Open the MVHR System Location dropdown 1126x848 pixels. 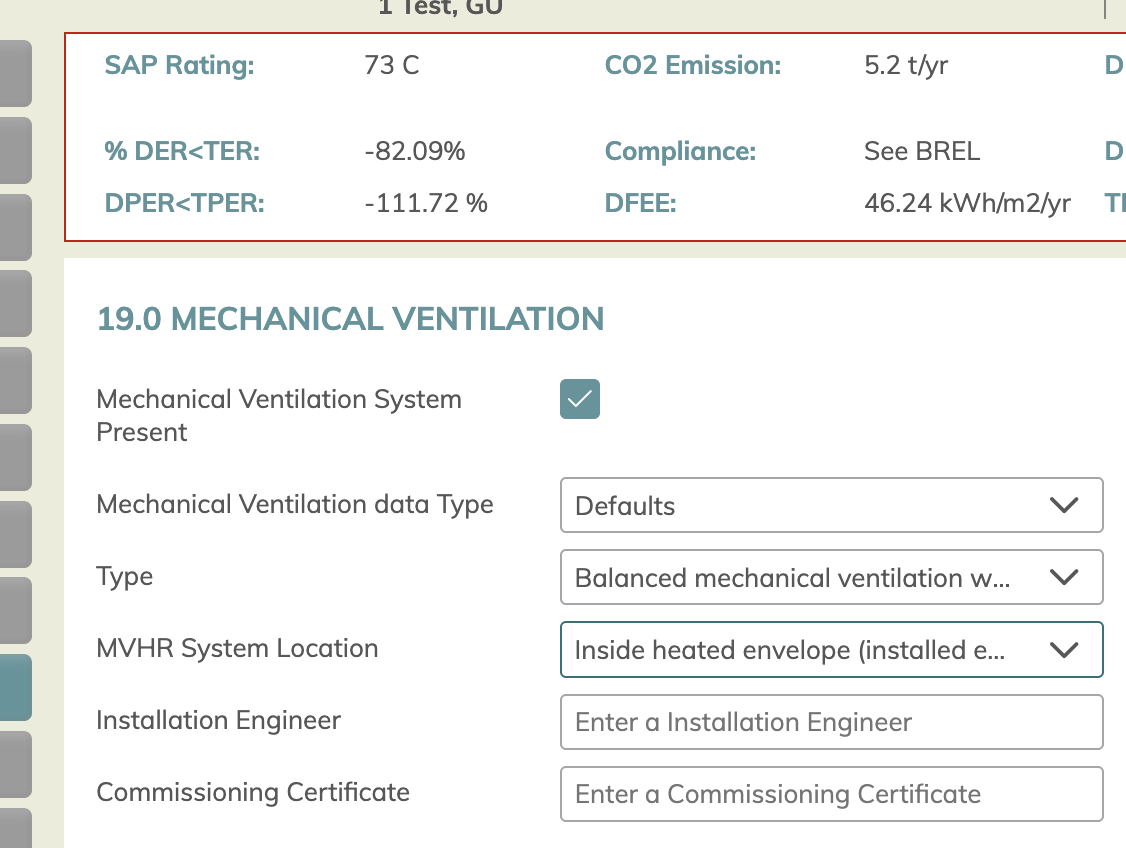click(832, 650)
